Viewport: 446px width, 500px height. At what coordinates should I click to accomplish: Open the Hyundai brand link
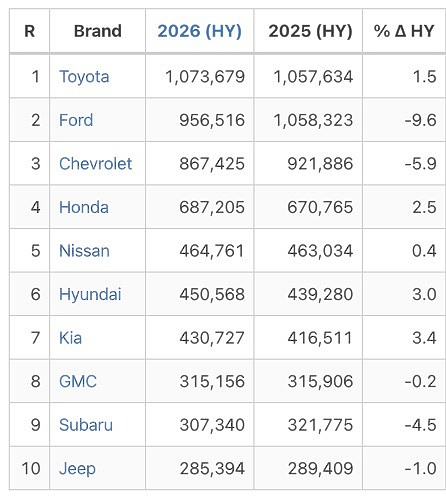(90, 295)
